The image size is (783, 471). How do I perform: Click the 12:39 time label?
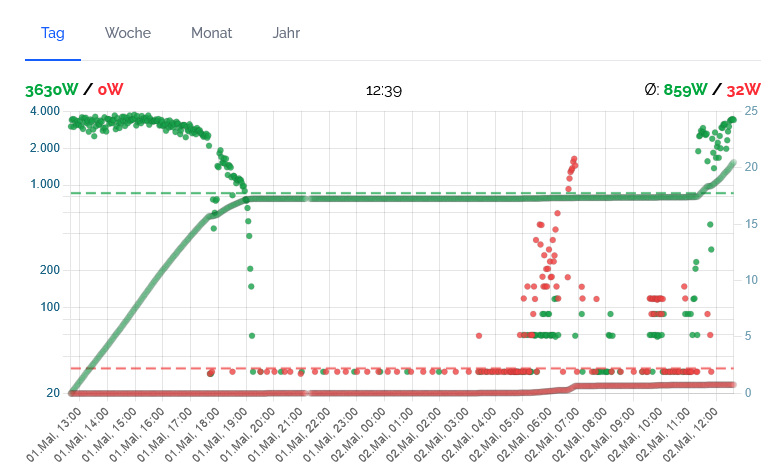384,90
